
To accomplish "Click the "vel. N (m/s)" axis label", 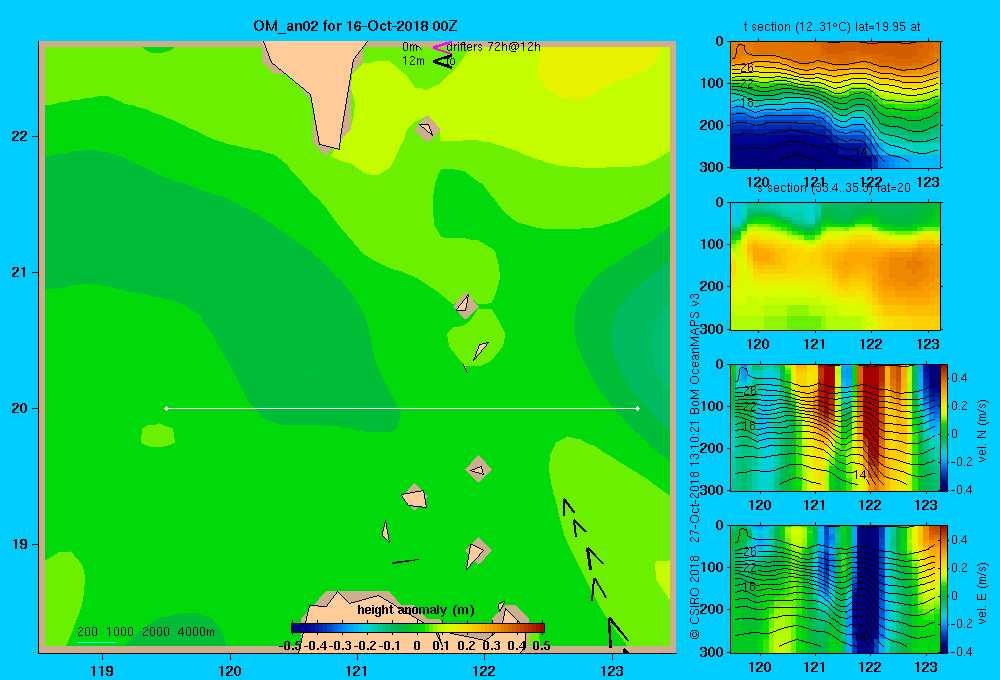I will pyautogui.click(x=982, y=431).
